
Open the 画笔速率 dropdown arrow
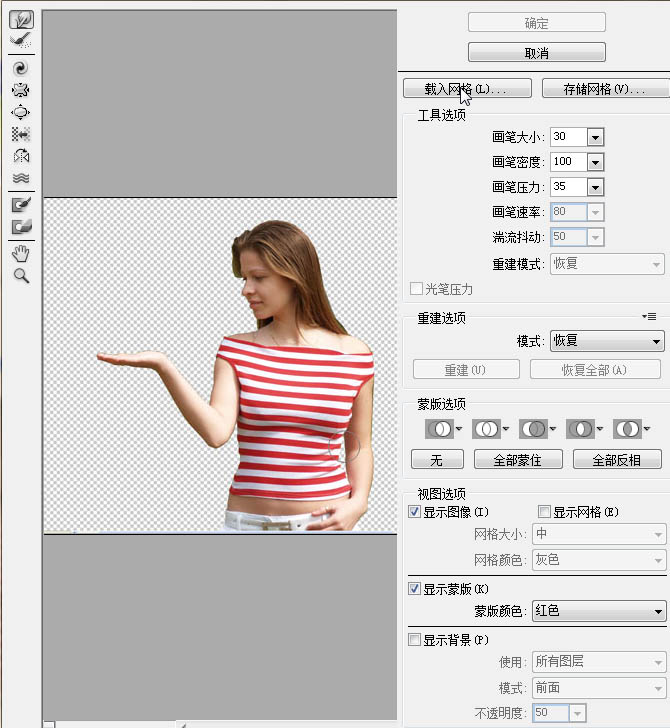tap(595, 213)
